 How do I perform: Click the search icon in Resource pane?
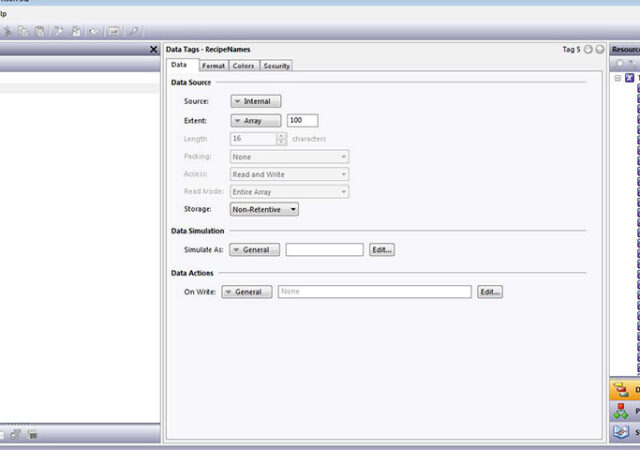(619, 64)
